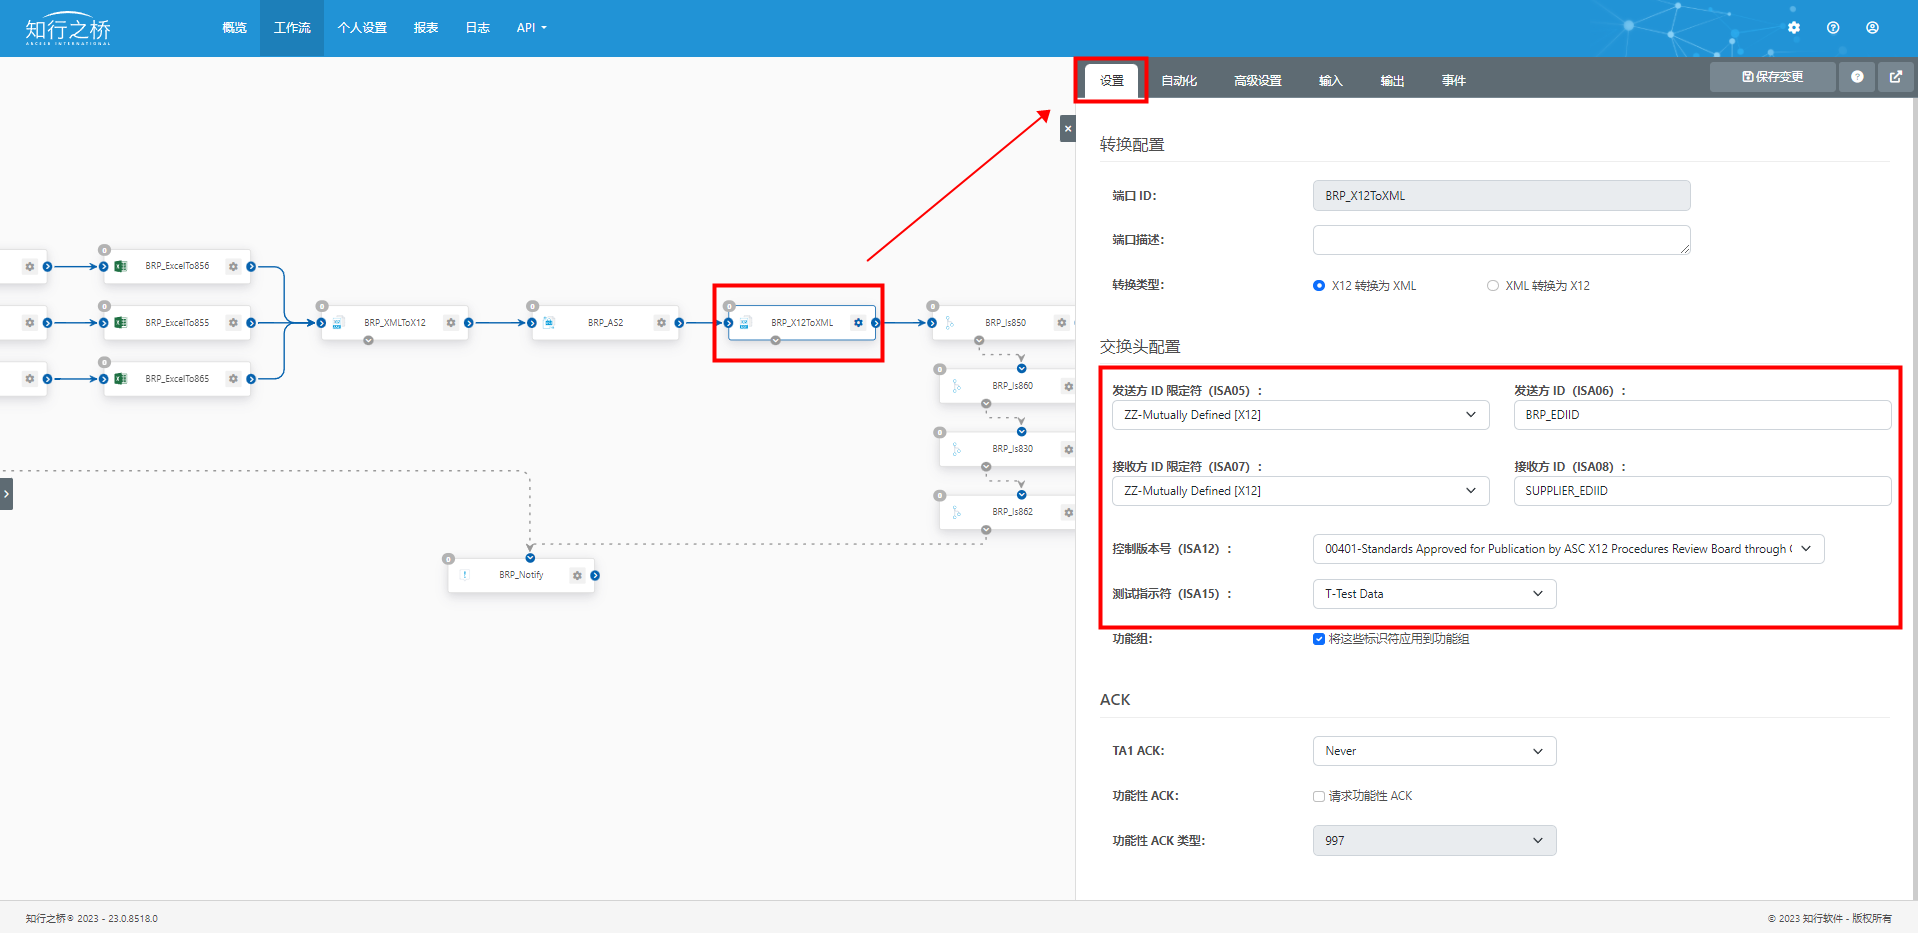
Task: Open the help icon in top navigation
Action: click(1833, 28)
